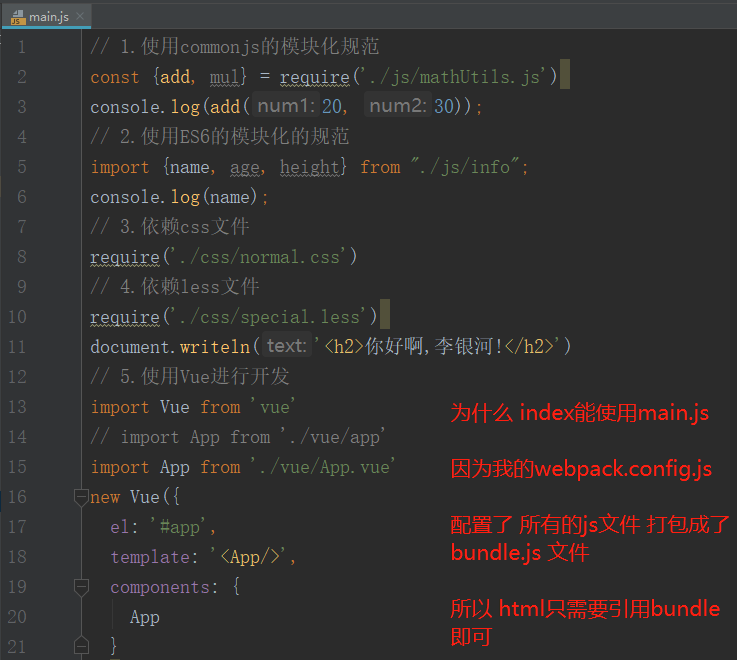737x660 pixels.
Task: Click the comment '3.依赖css文件'
Action: 170,227
